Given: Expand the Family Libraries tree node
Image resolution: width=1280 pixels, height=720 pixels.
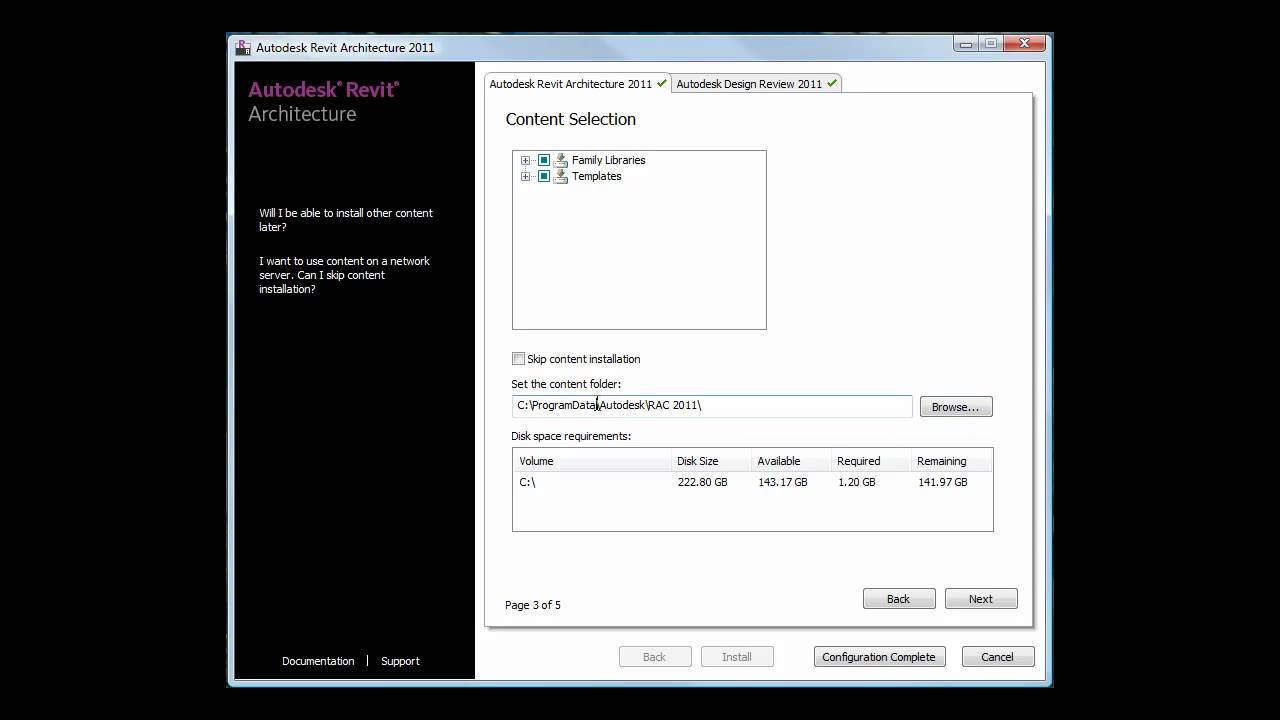Looking at the screenshot, I should pos(525,160).
